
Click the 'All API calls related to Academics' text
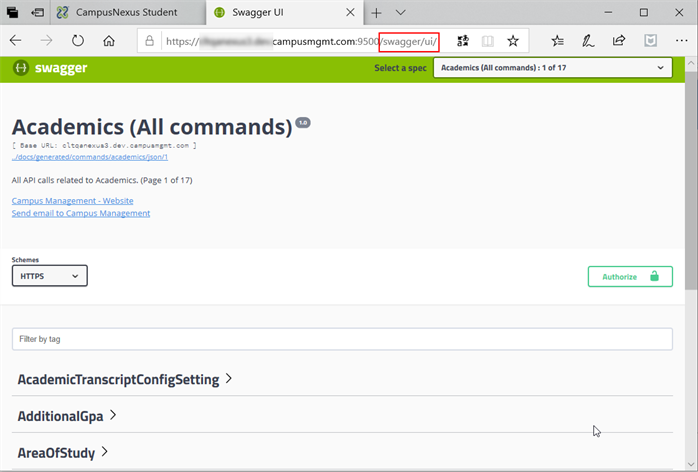(x=102, y=180)
